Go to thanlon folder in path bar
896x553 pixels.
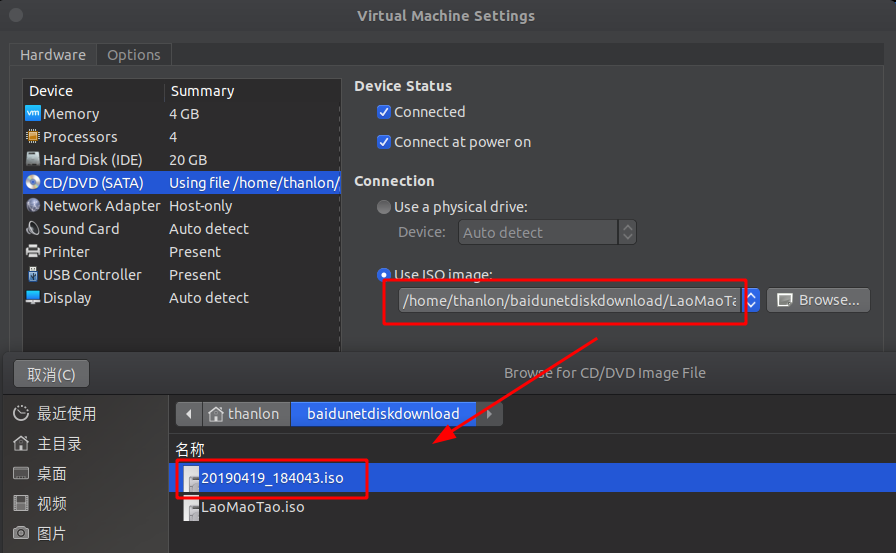click(247, 414)
